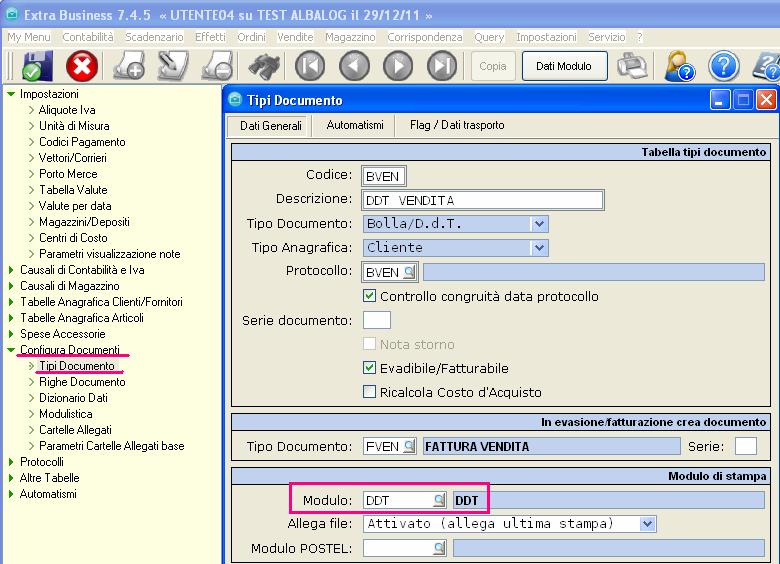The width and height of the screenshot is (780, 564).
Task: Click the printer icon in toolbar
Action: pyautogui.click(x=632, y=66)
